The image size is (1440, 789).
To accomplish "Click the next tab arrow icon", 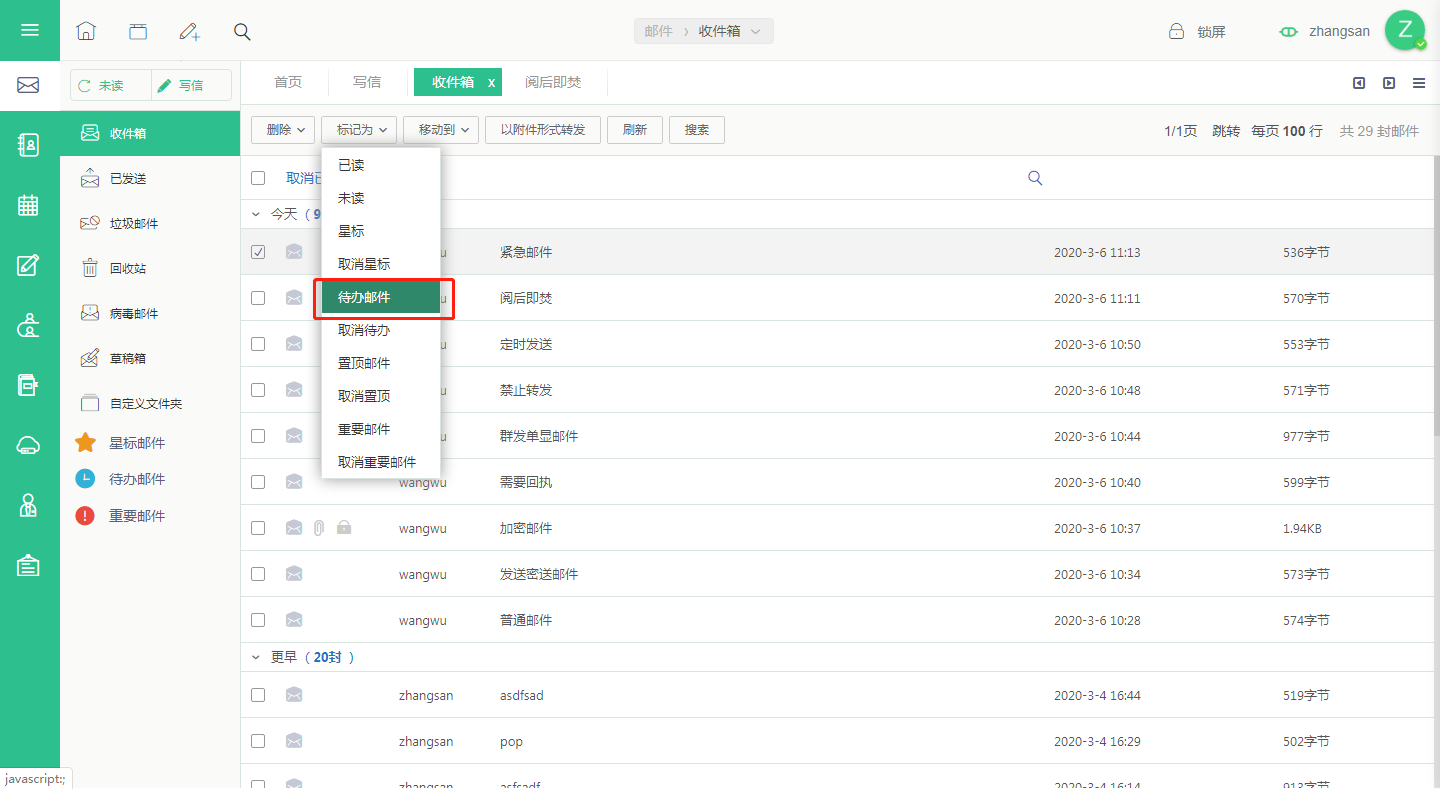I will coord(1389,83).
